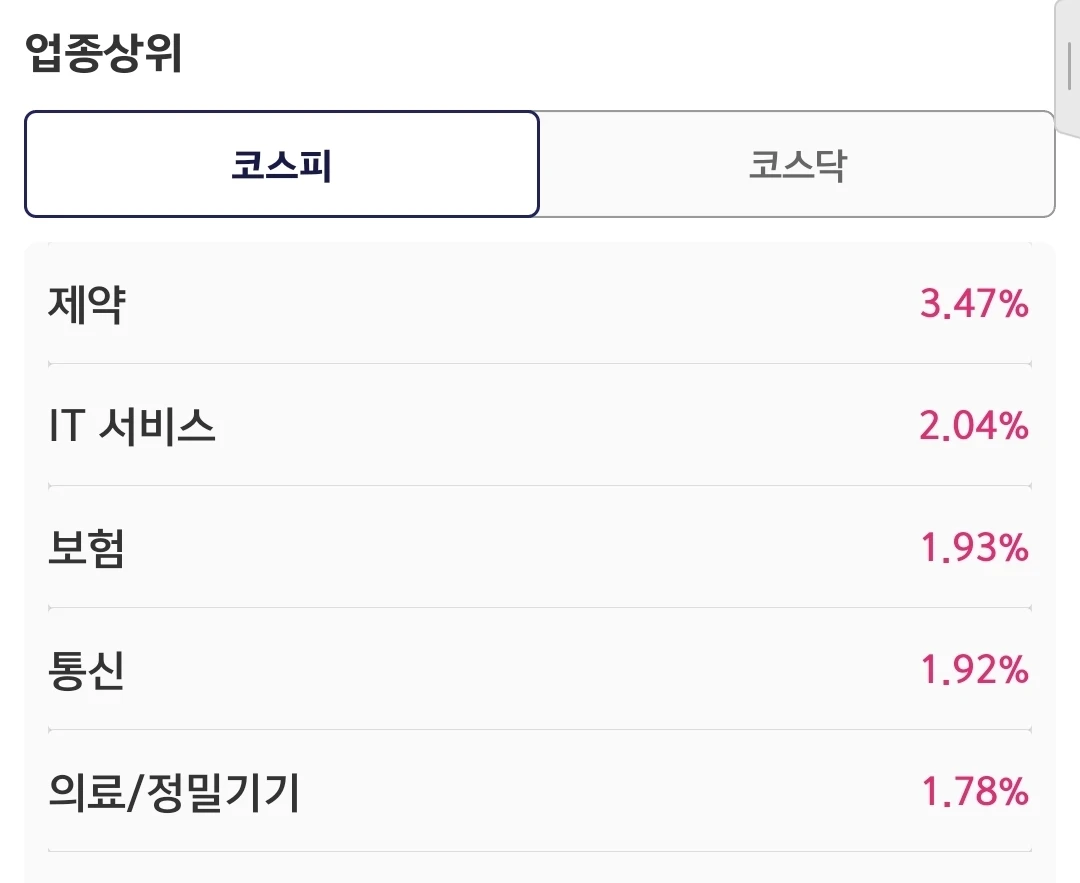Viewport: 1080px width, 883px height.
Task: Click the 업종상위 section heading
Action: point(103,52)
